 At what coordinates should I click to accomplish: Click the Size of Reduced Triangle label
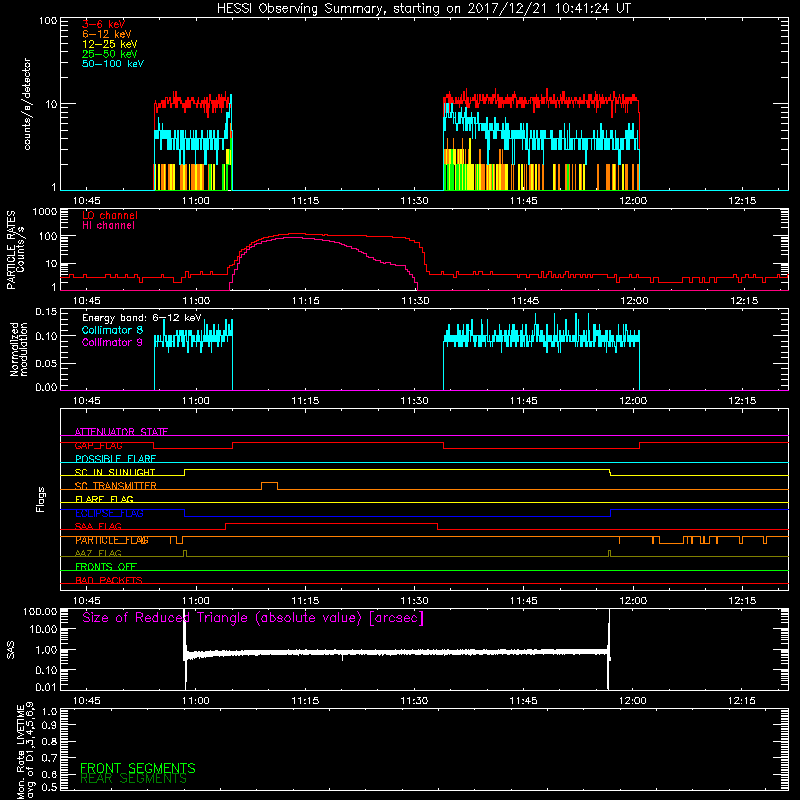point(253,618)
